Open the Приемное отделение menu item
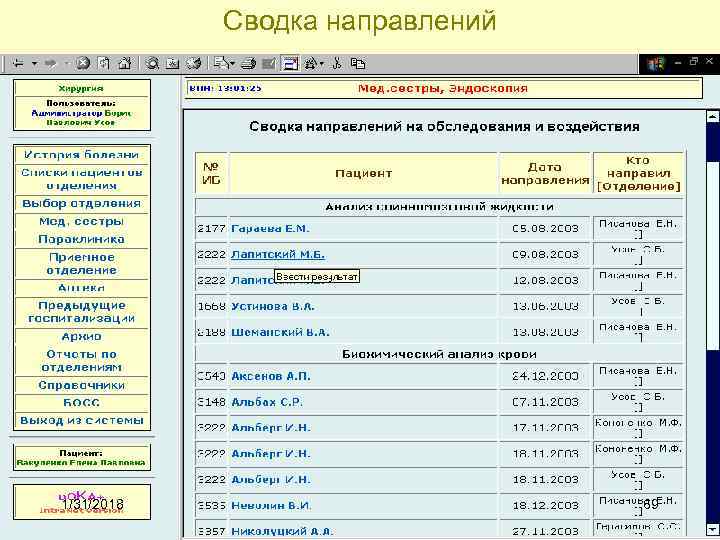 tap(81, 264)
